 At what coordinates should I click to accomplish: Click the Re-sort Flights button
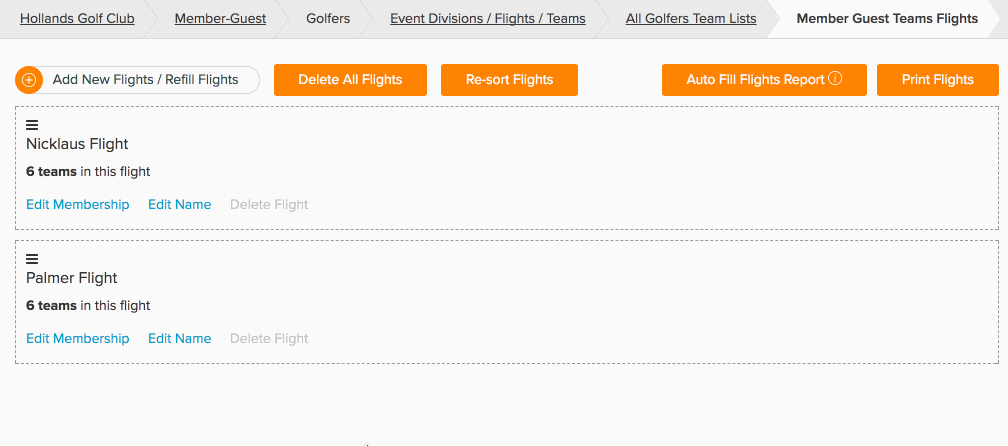(x=509, y=80)
